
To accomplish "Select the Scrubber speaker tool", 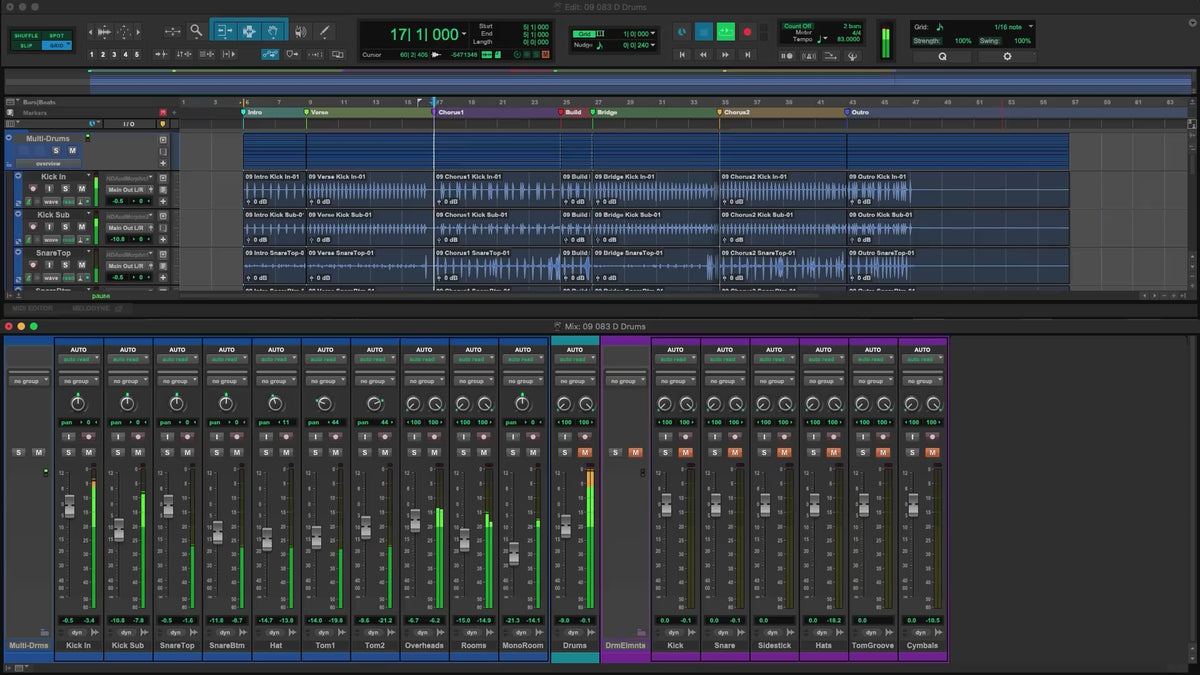I will pos(300,31).
